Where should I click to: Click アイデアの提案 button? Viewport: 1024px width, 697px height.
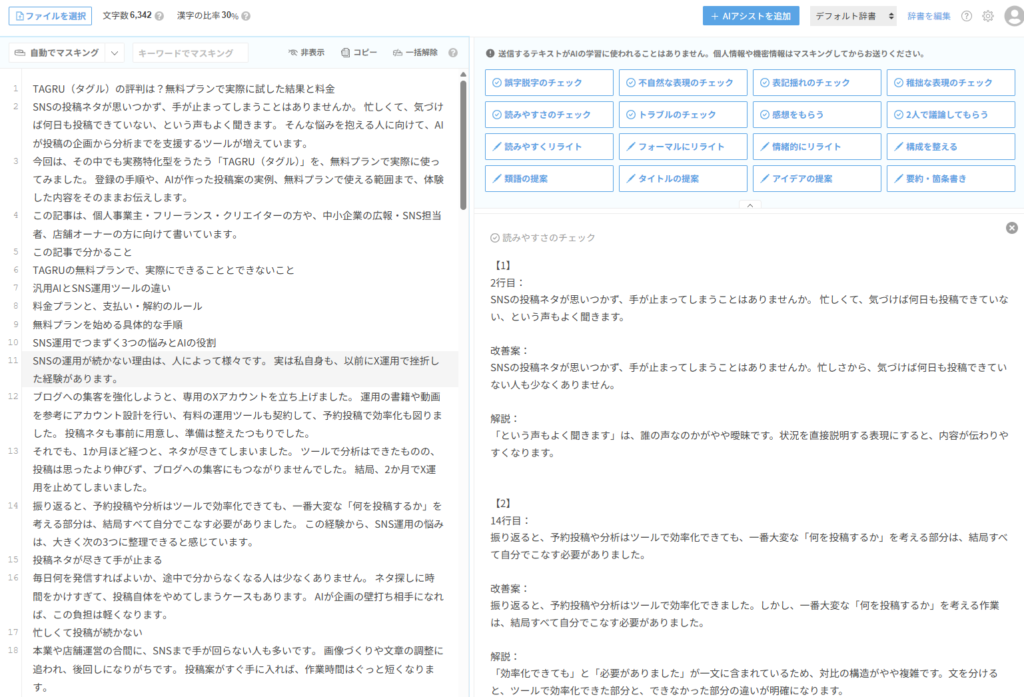(x=817, y=178)
